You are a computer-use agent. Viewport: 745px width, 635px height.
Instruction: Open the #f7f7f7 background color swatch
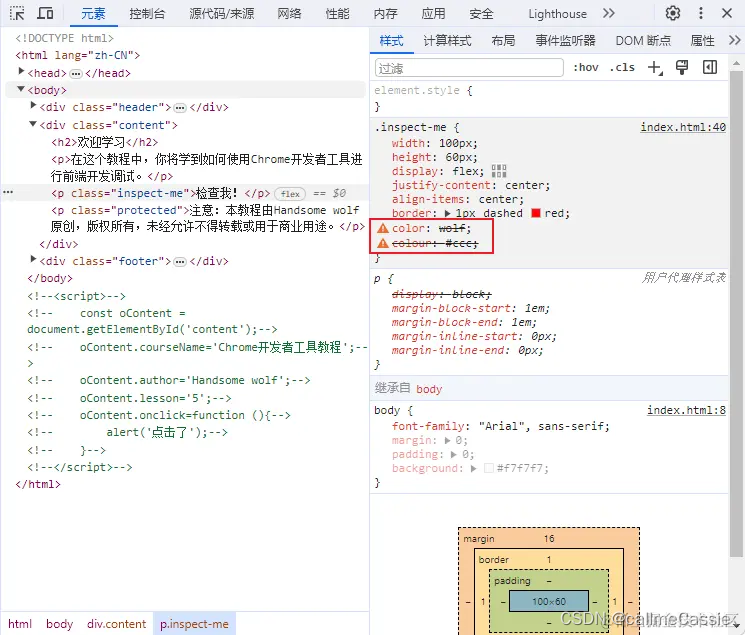click(488, 469)
